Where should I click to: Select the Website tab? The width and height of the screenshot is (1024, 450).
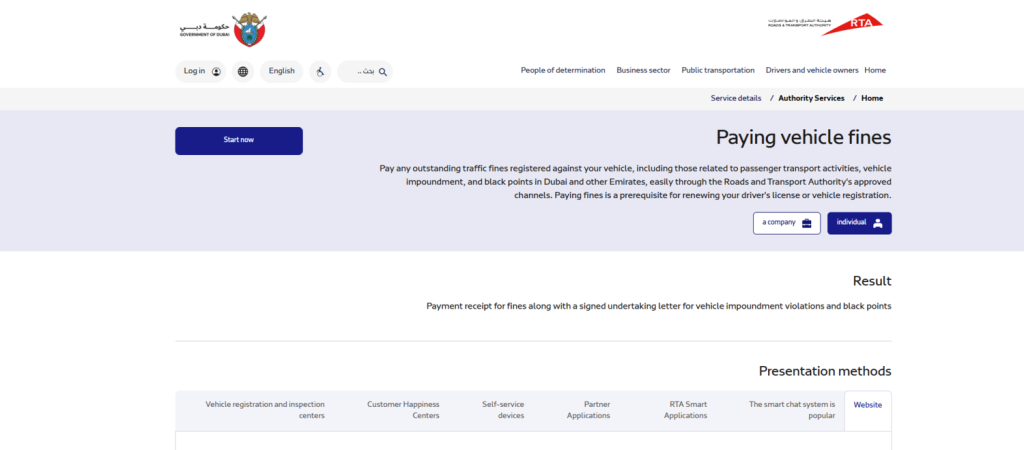click(868, 411)
